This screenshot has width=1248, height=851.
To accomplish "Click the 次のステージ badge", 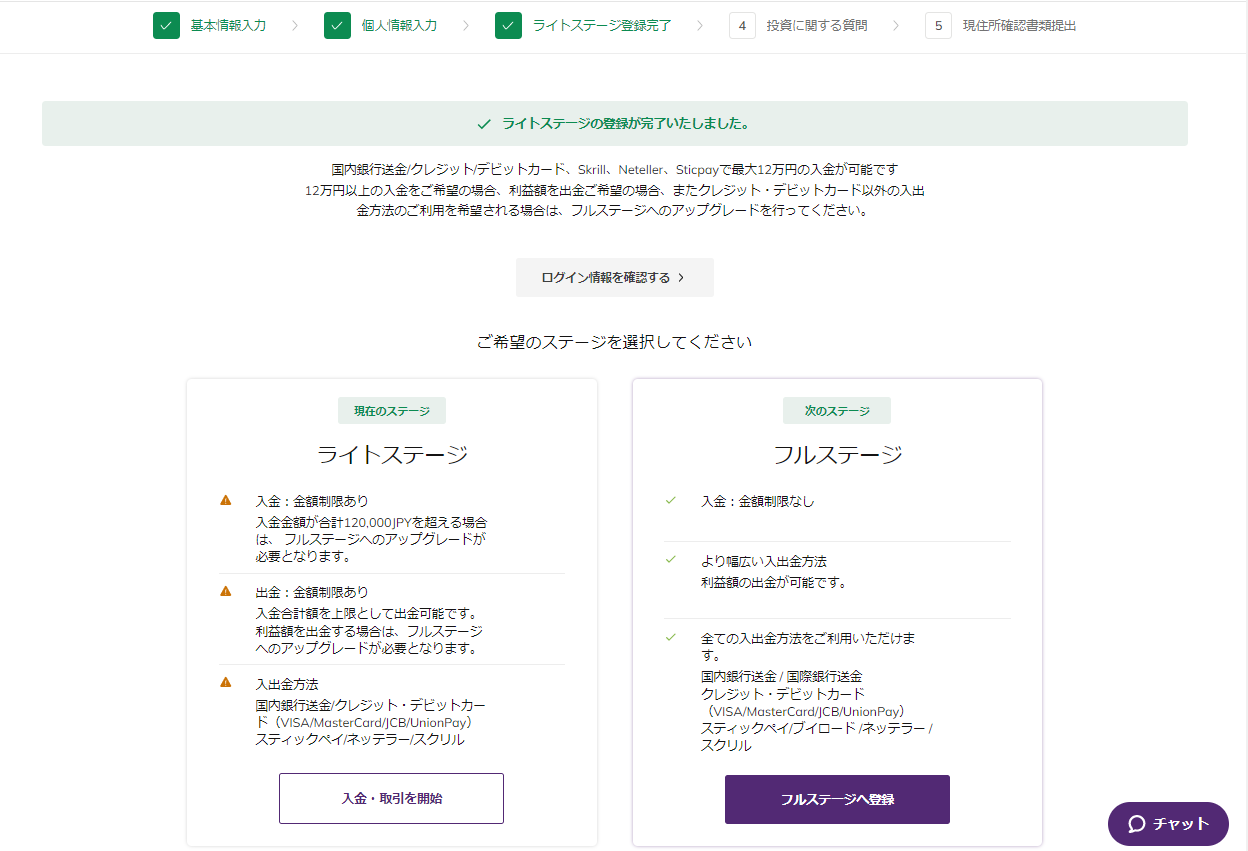I will [x=837, y=411].
